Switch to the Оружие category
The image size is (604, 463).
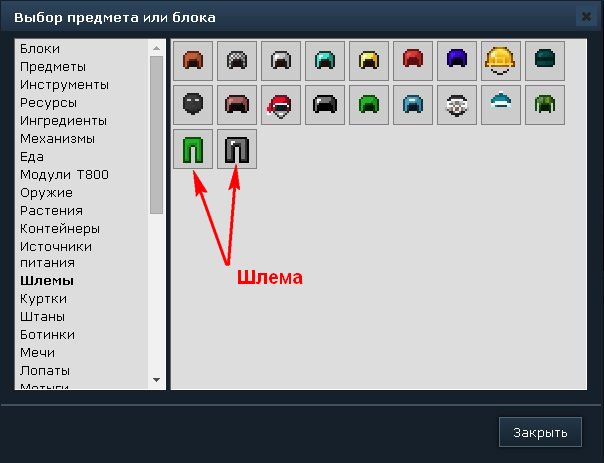coord(46,193)
